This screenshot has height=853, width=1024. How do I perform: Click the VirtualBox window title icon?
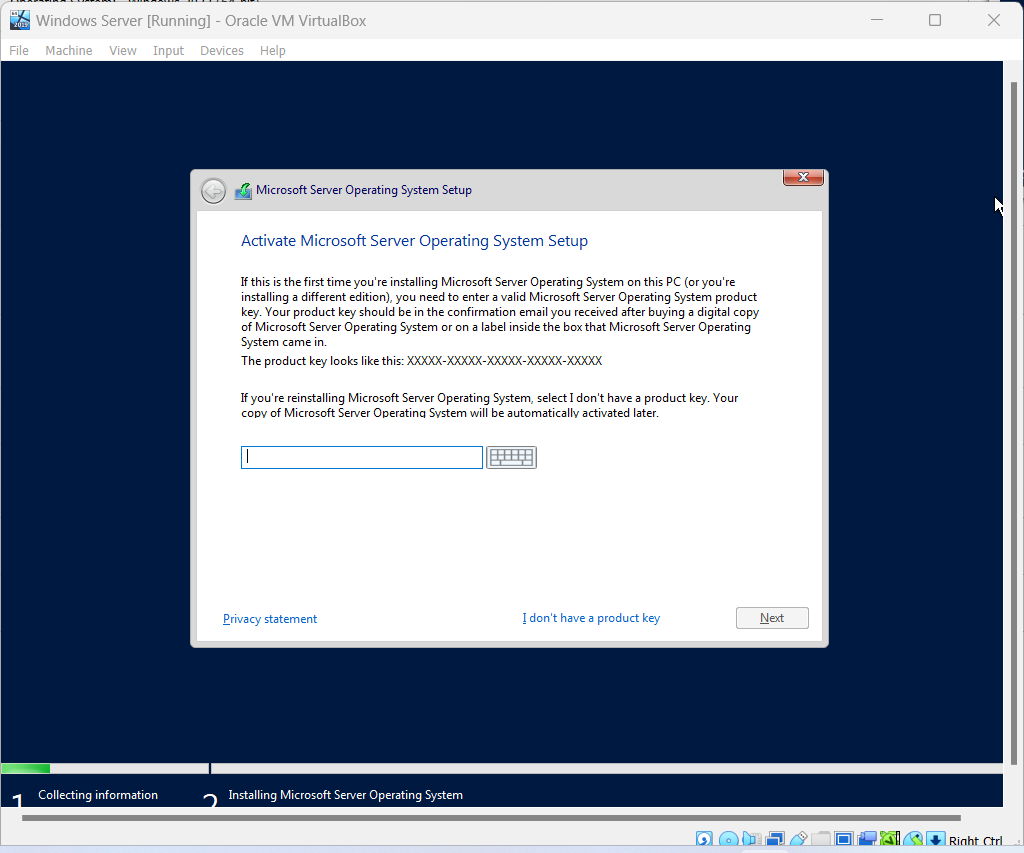tap(20, 20)
